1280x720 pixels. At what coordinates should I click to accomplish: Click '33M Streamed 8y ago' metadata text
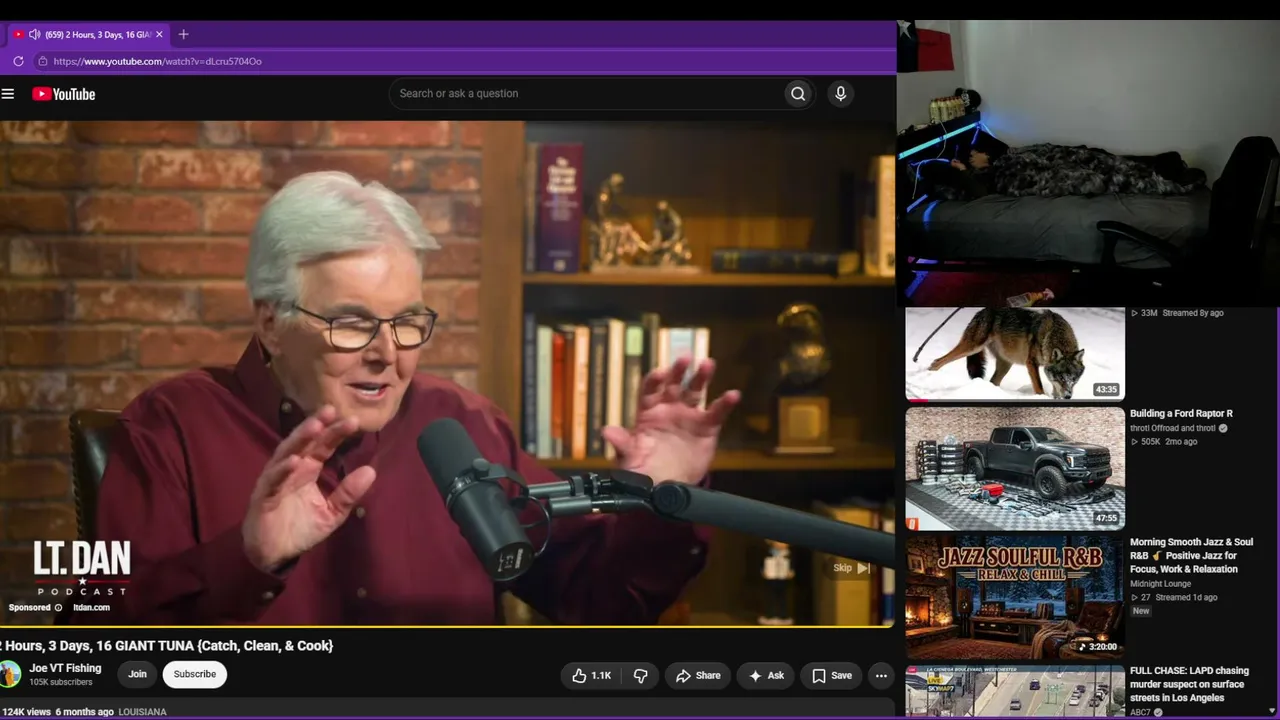1177,313
